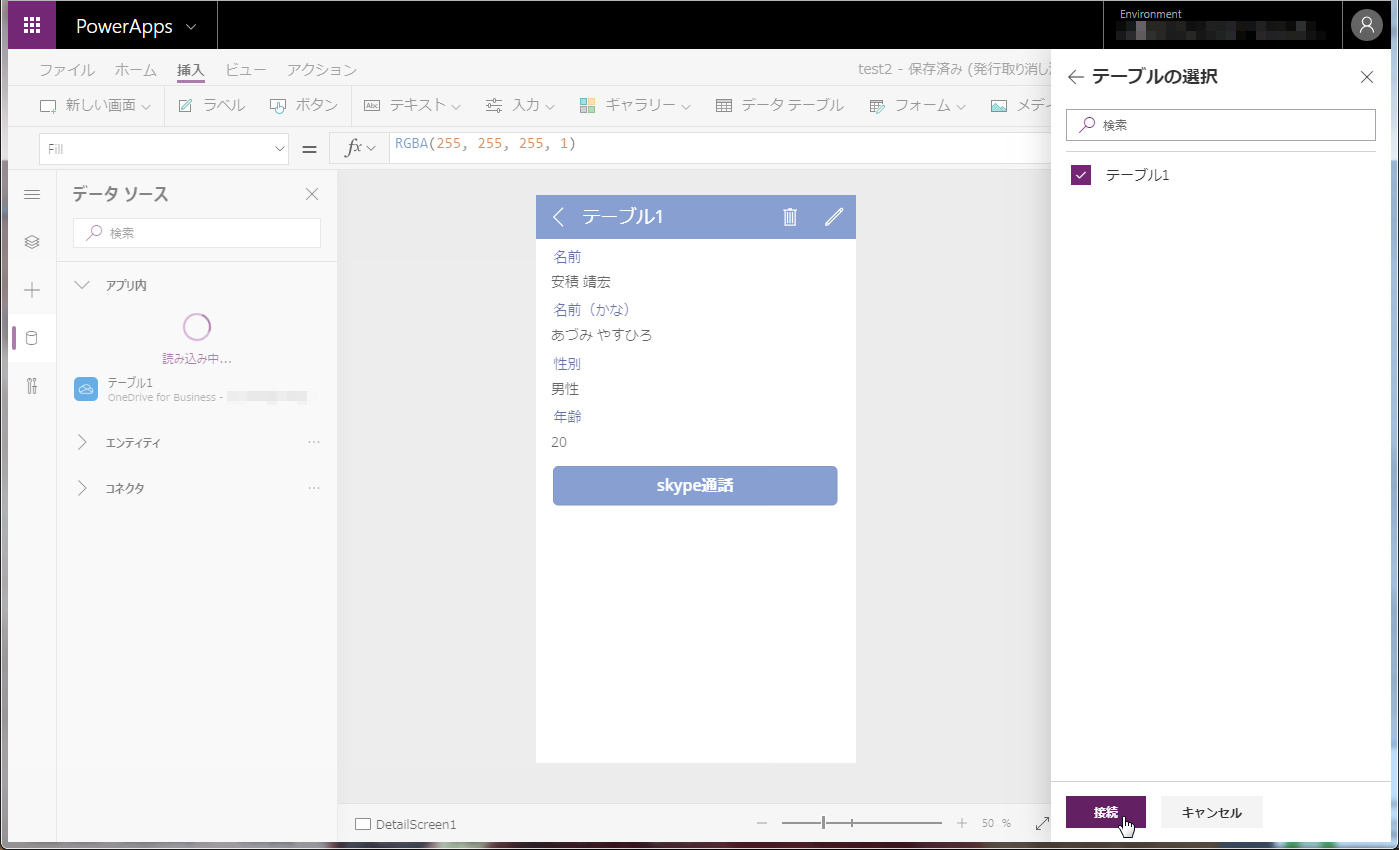Open the forms dropdown
The width and height of the screenshot is (1399, 850).
[917, 105]
